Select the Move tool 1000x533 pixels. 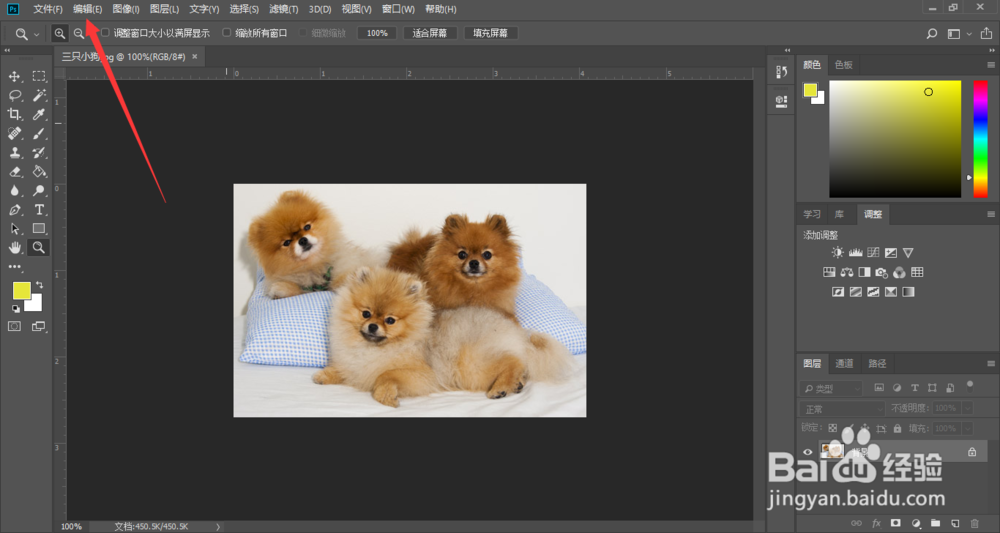[x=14, y=77]
